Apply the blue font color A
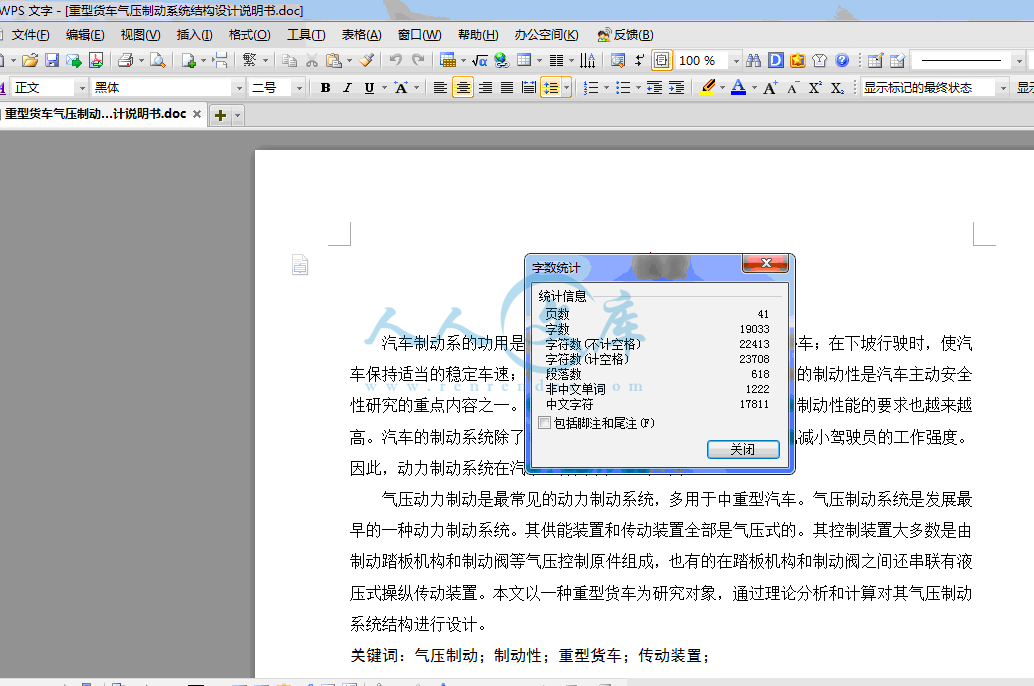Image resolution: width=1034 pixels, height=686 pixels. pyautogui.click(x=739, y=88)
